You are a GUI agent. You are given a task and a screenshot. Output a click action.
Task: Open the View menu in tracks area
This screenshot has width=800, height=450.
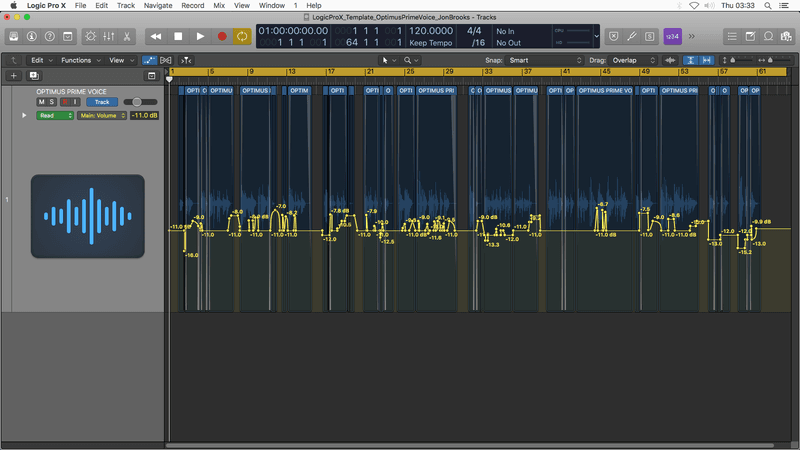pyautogui.click(x=121, y=60)
